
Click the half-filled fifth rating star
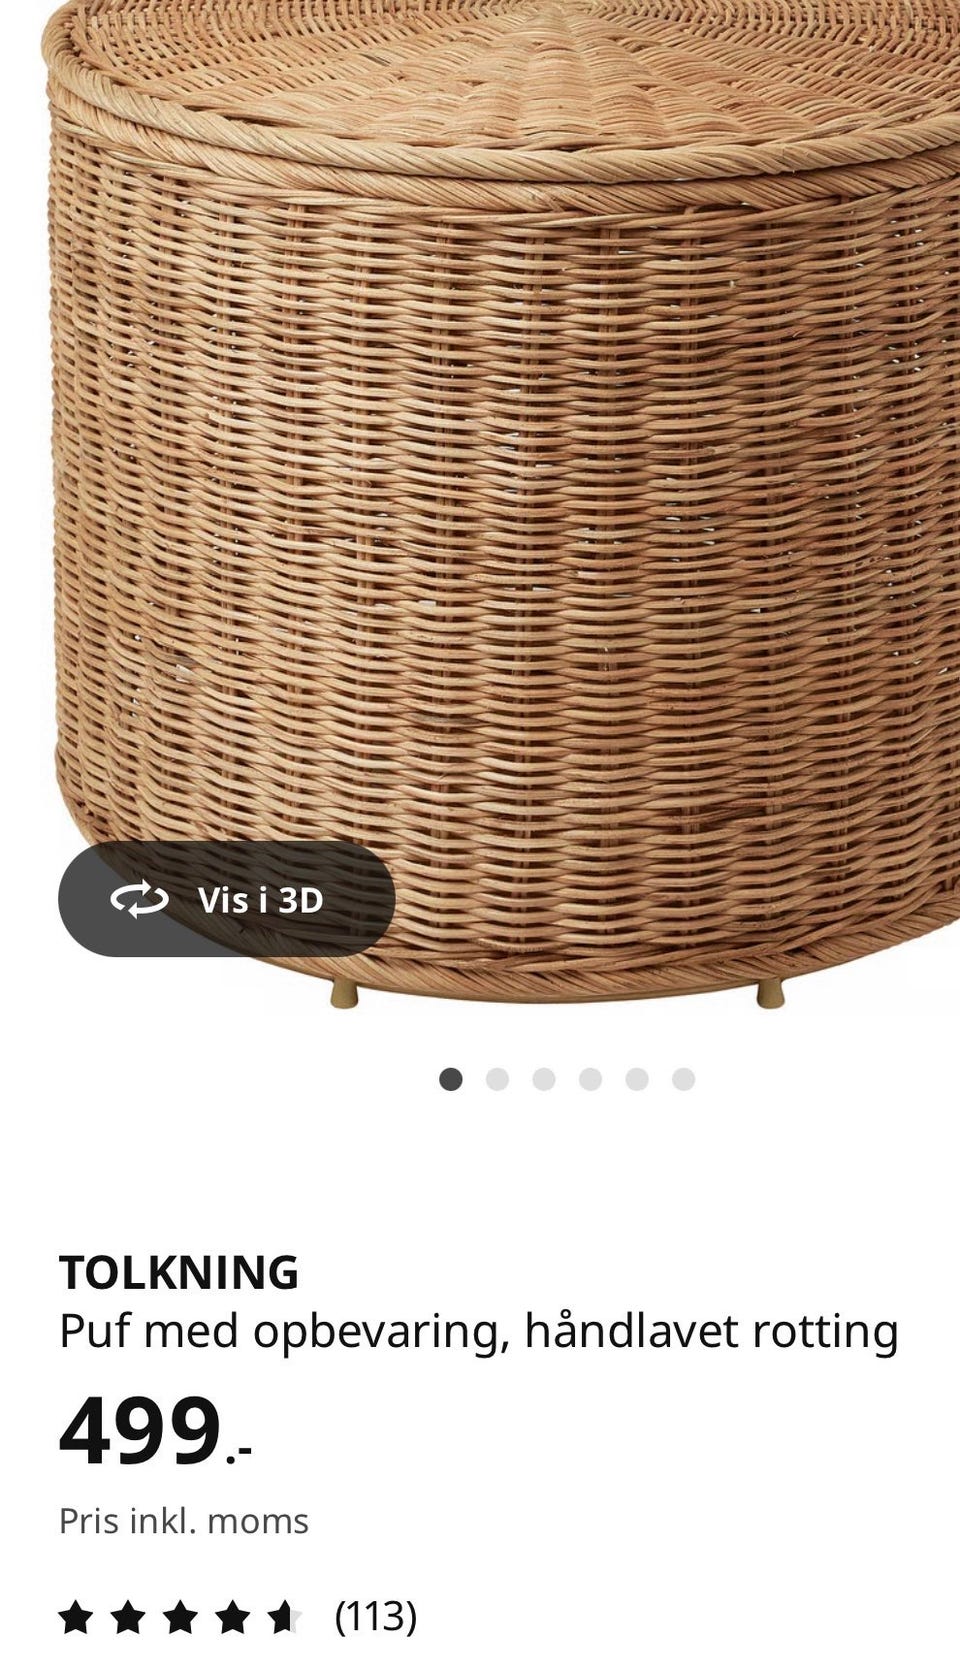coord(284,1616)
